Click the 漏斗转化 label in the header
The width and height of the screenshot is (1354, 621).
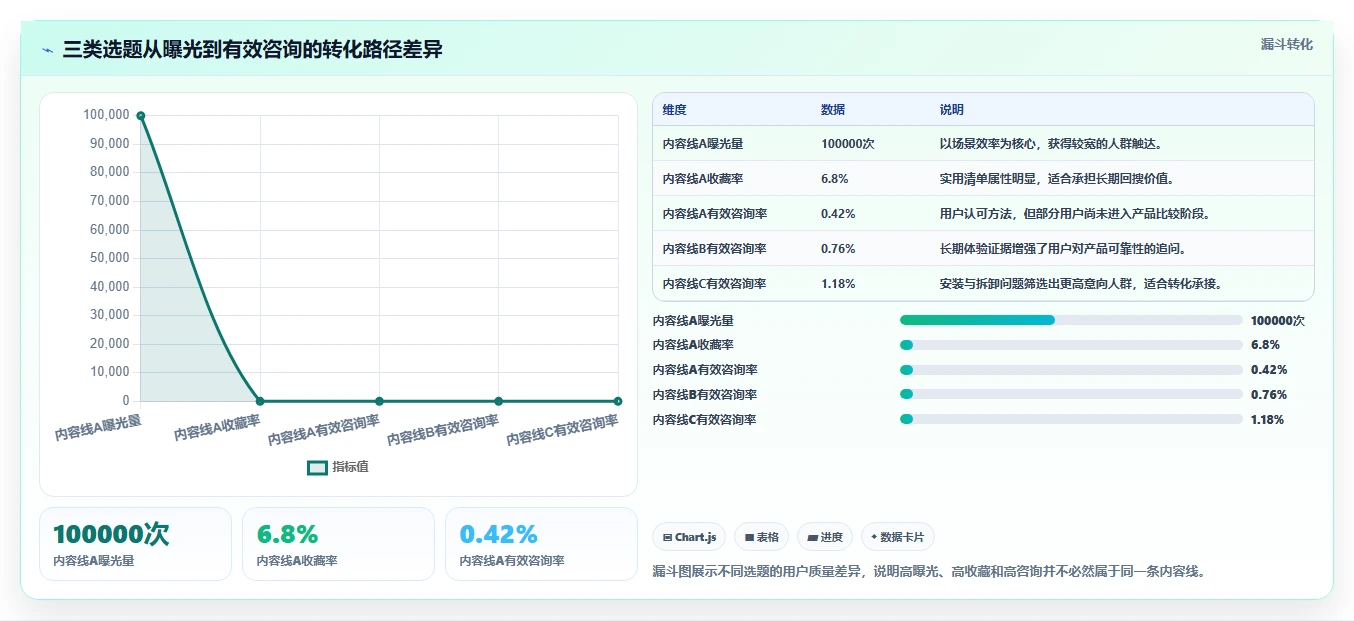[x=1286, y=45]
